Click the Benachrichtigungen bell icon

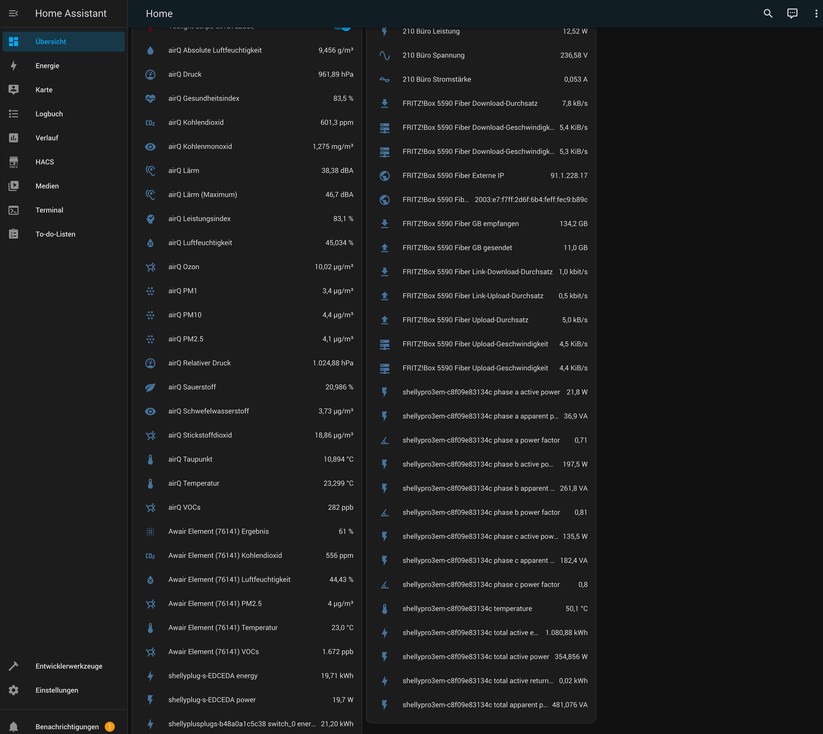[11, 727]
